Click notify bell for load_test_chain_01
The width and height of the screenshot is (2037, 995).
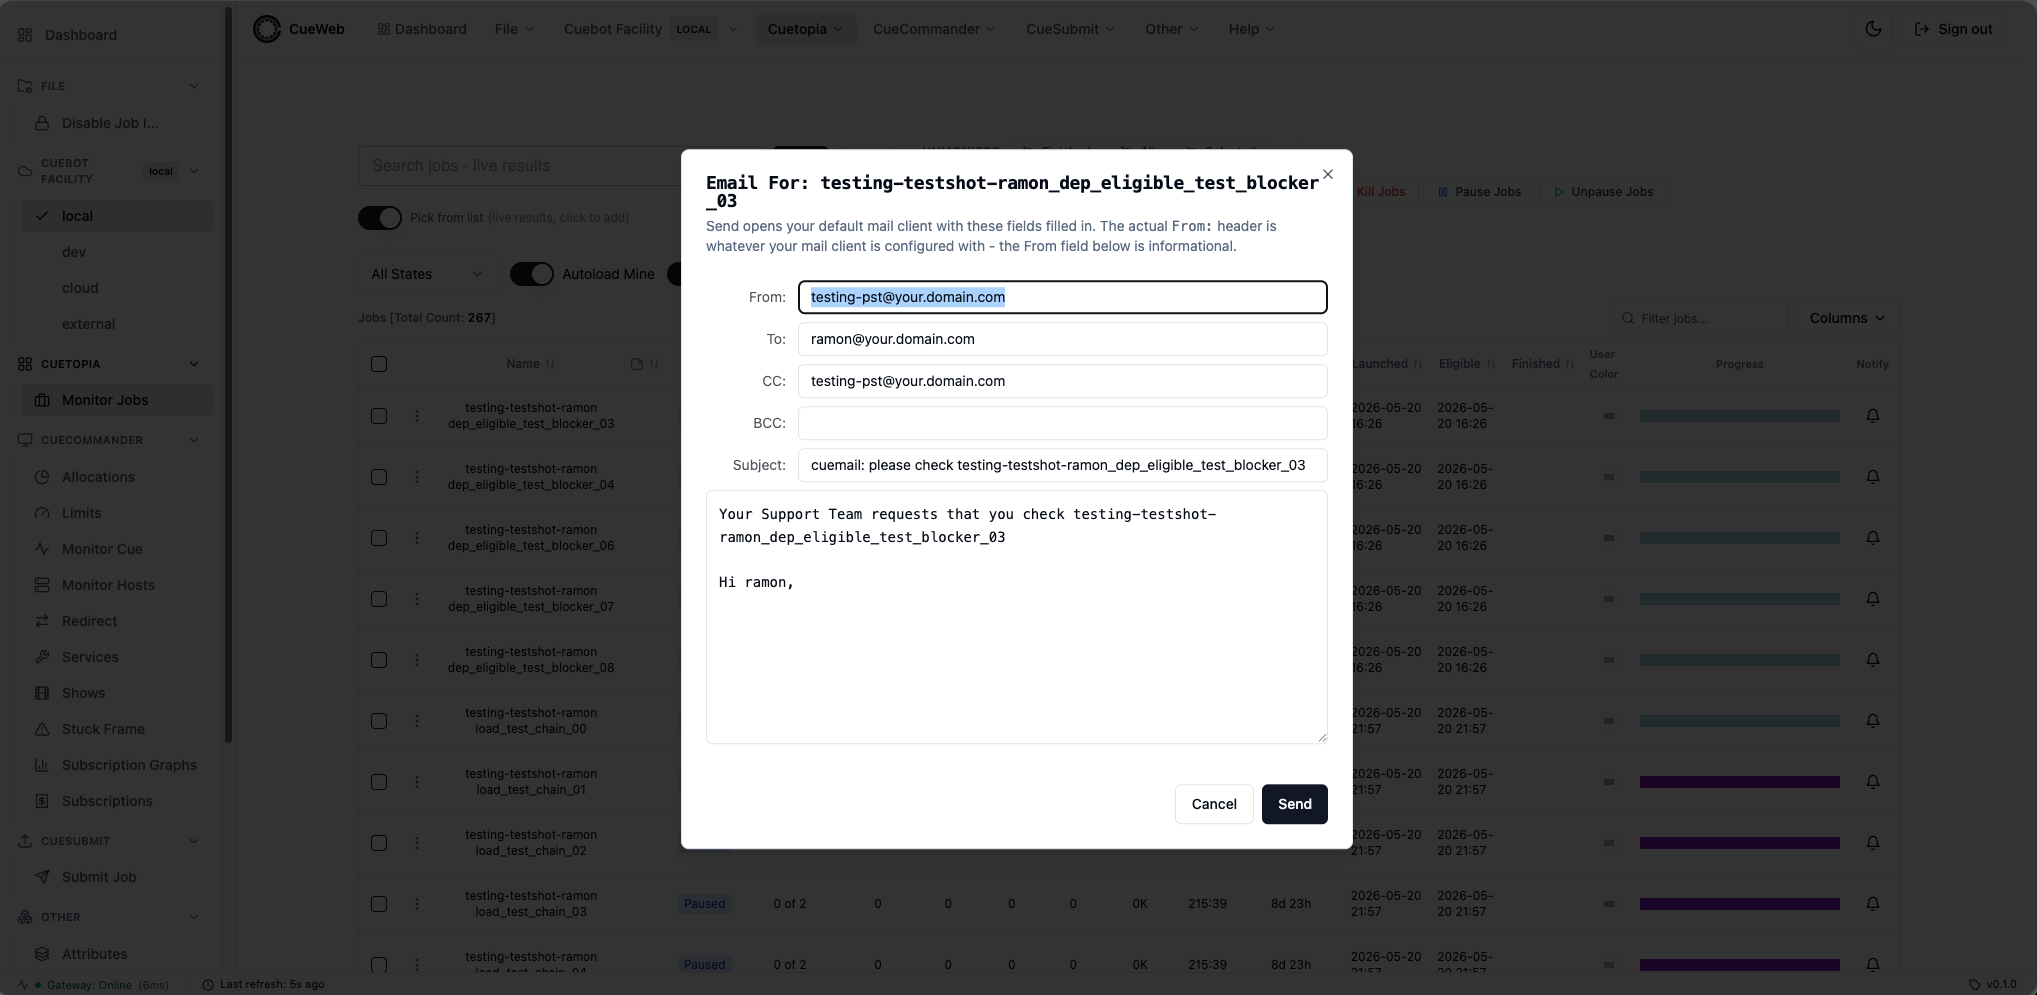coord(1873,782)
